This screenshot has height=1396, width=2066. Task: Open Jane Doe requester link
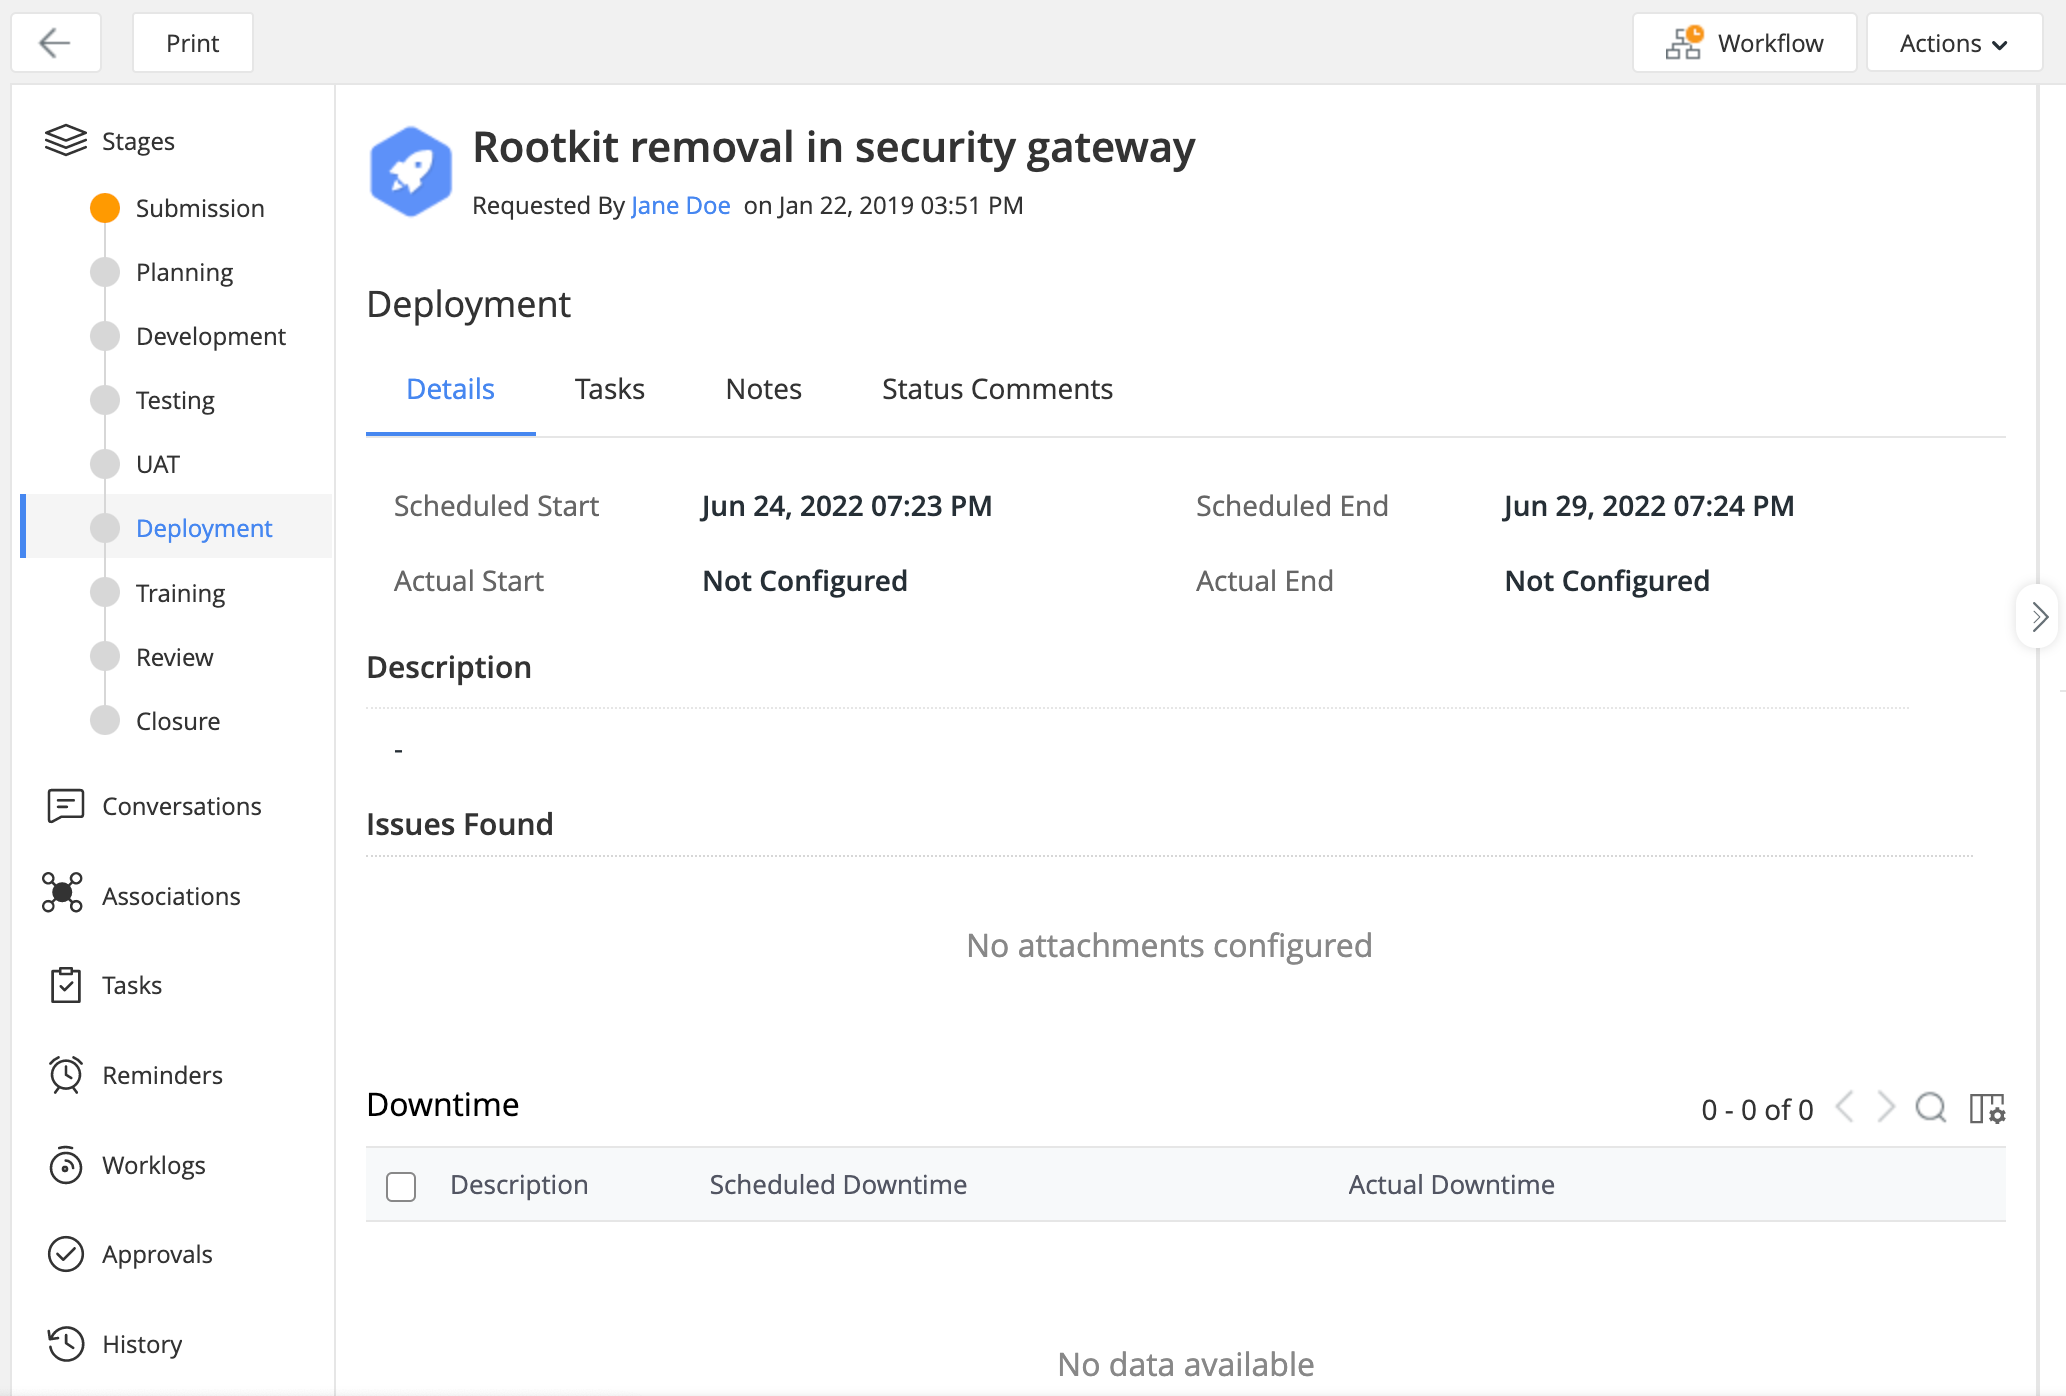(x=680, y=205)
